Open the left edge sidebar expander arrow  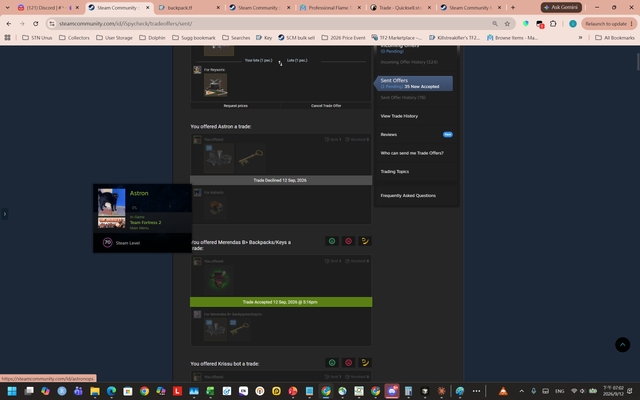click(4, 213)
